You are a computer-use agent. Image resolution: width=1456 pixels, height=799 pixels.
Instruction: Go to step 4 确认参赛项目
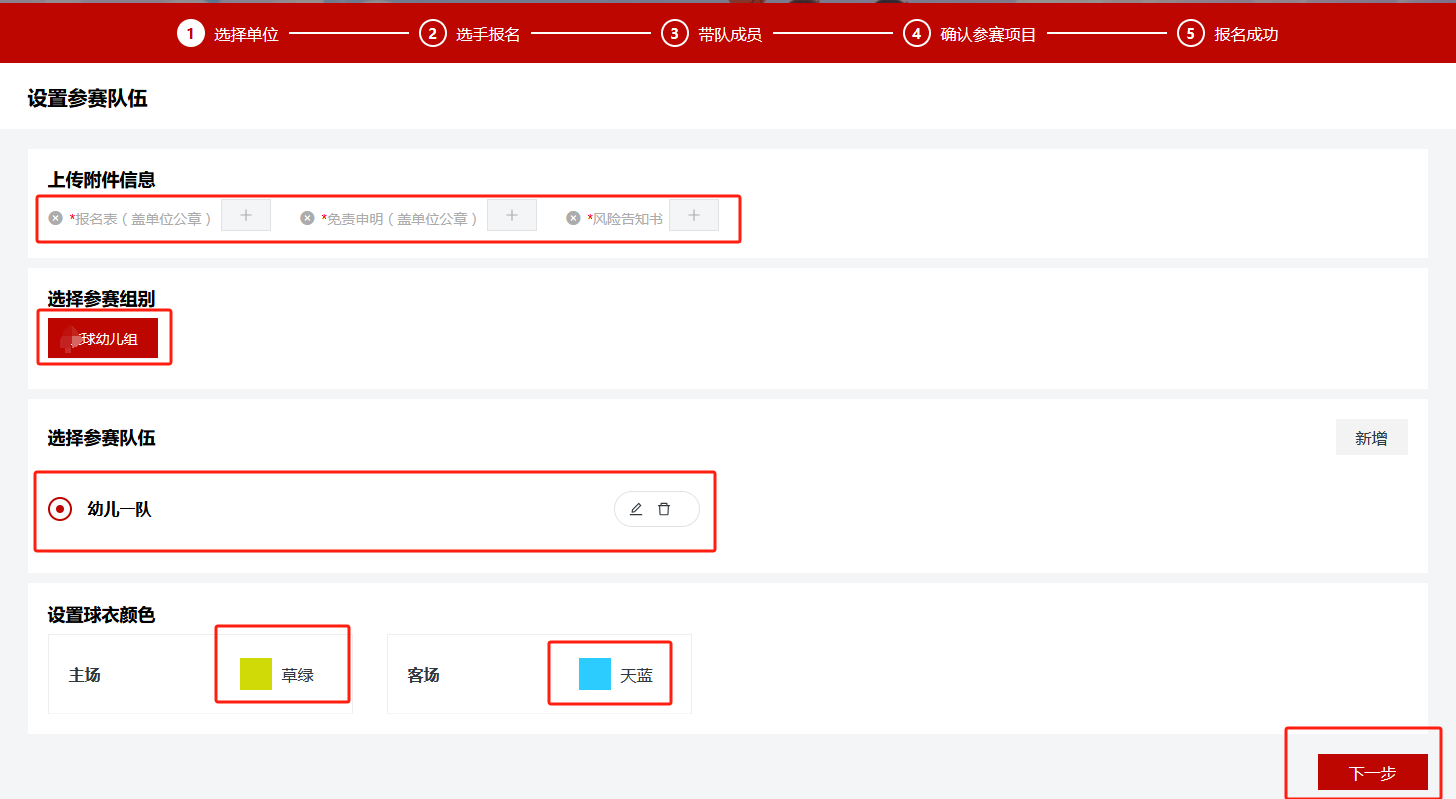(970, 34)
